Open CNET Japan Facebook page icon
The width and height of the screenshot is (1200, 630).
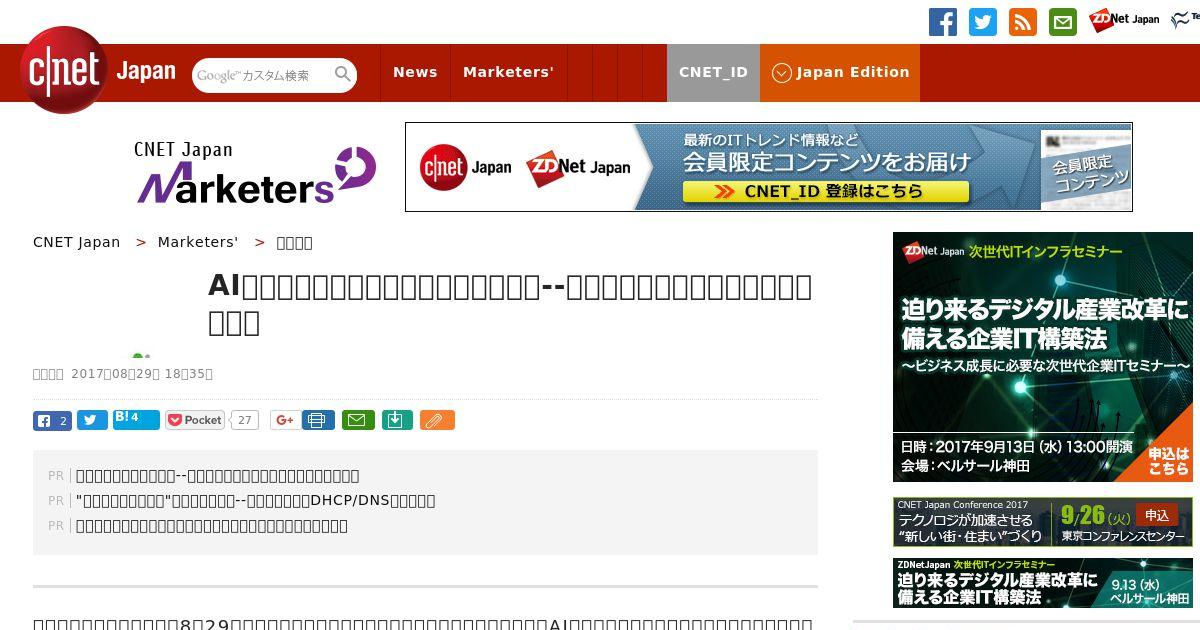point(943,22)
